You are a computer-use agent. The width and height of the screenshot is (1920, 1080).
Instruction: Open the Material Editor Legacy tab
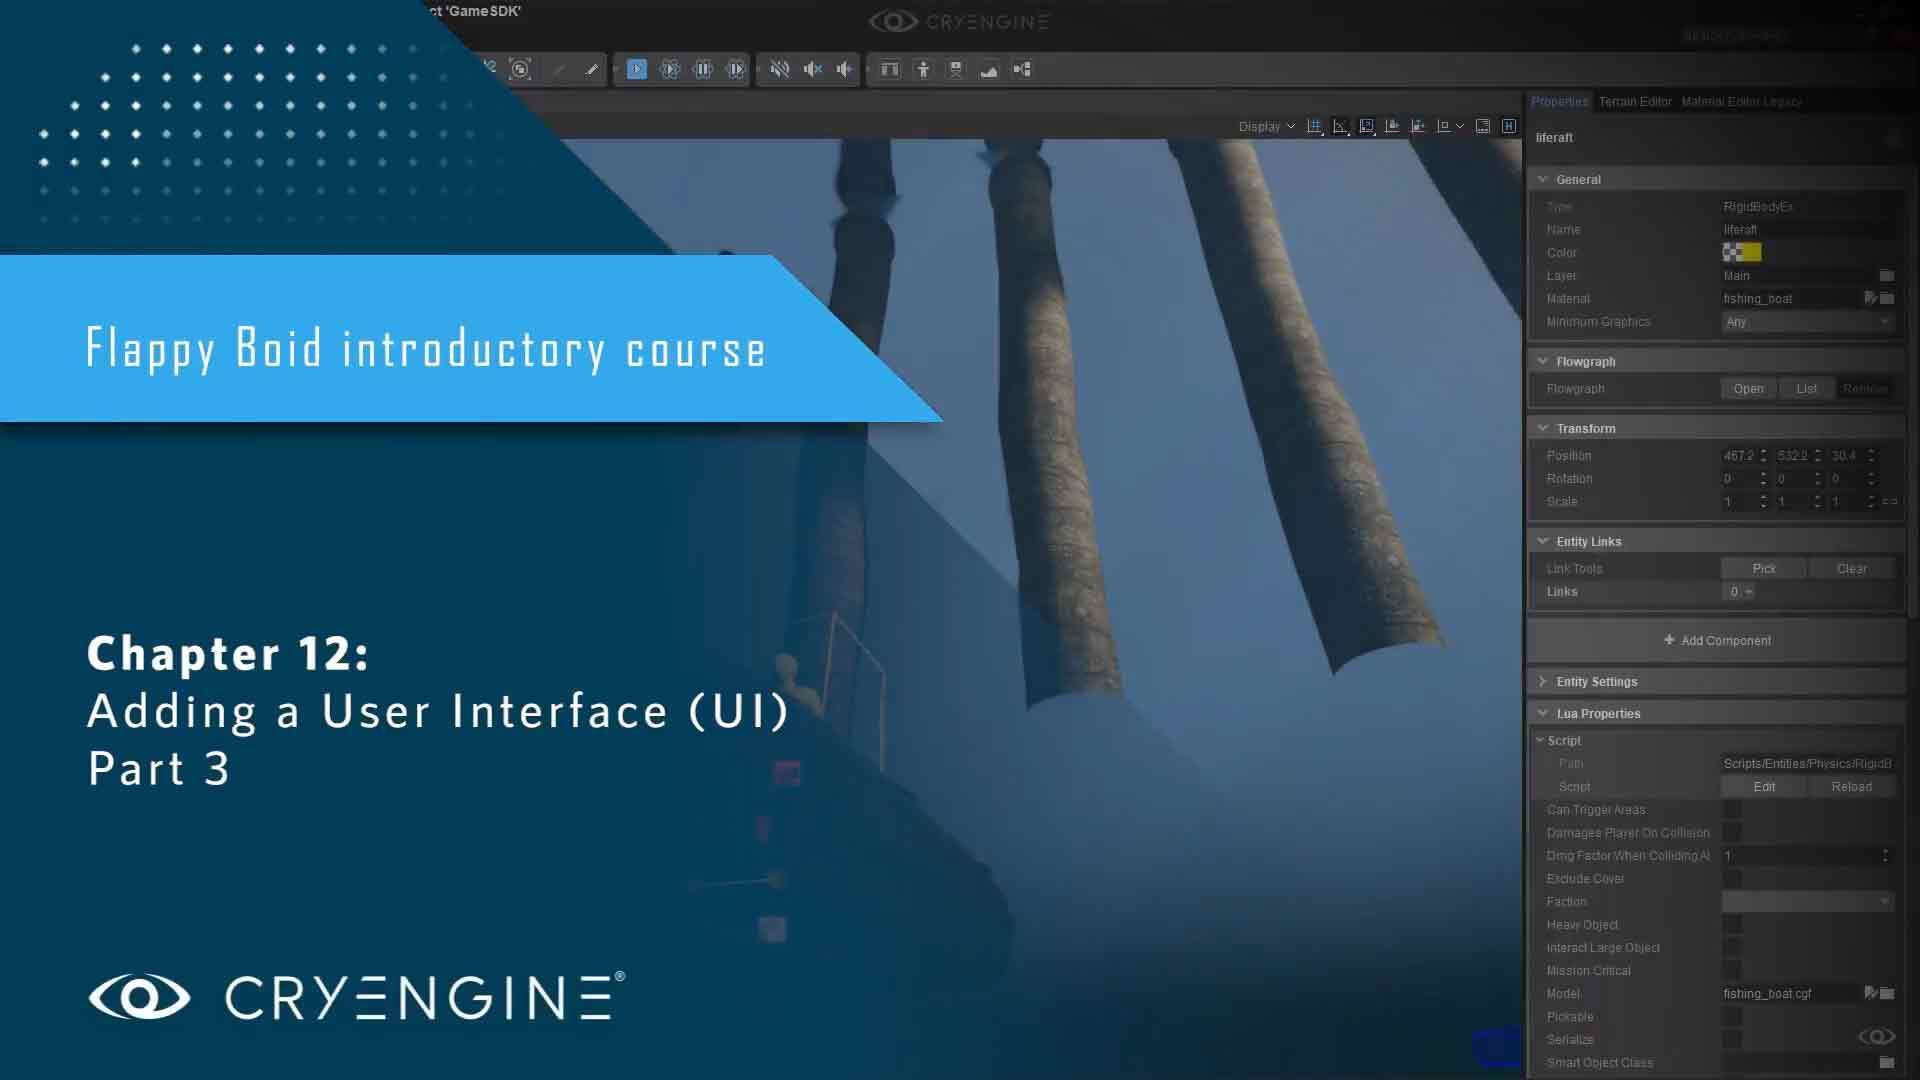point(1741,101)
